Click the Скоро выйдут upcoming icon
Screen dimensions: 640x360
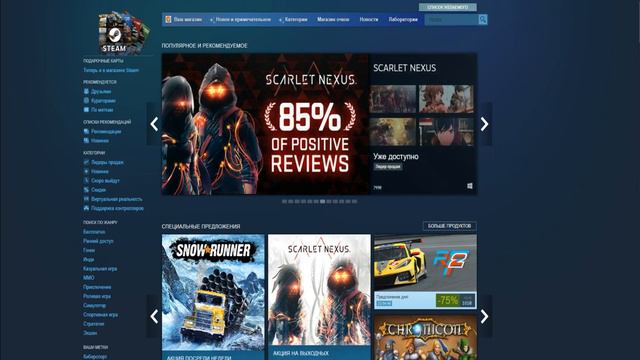click(86, 180)
